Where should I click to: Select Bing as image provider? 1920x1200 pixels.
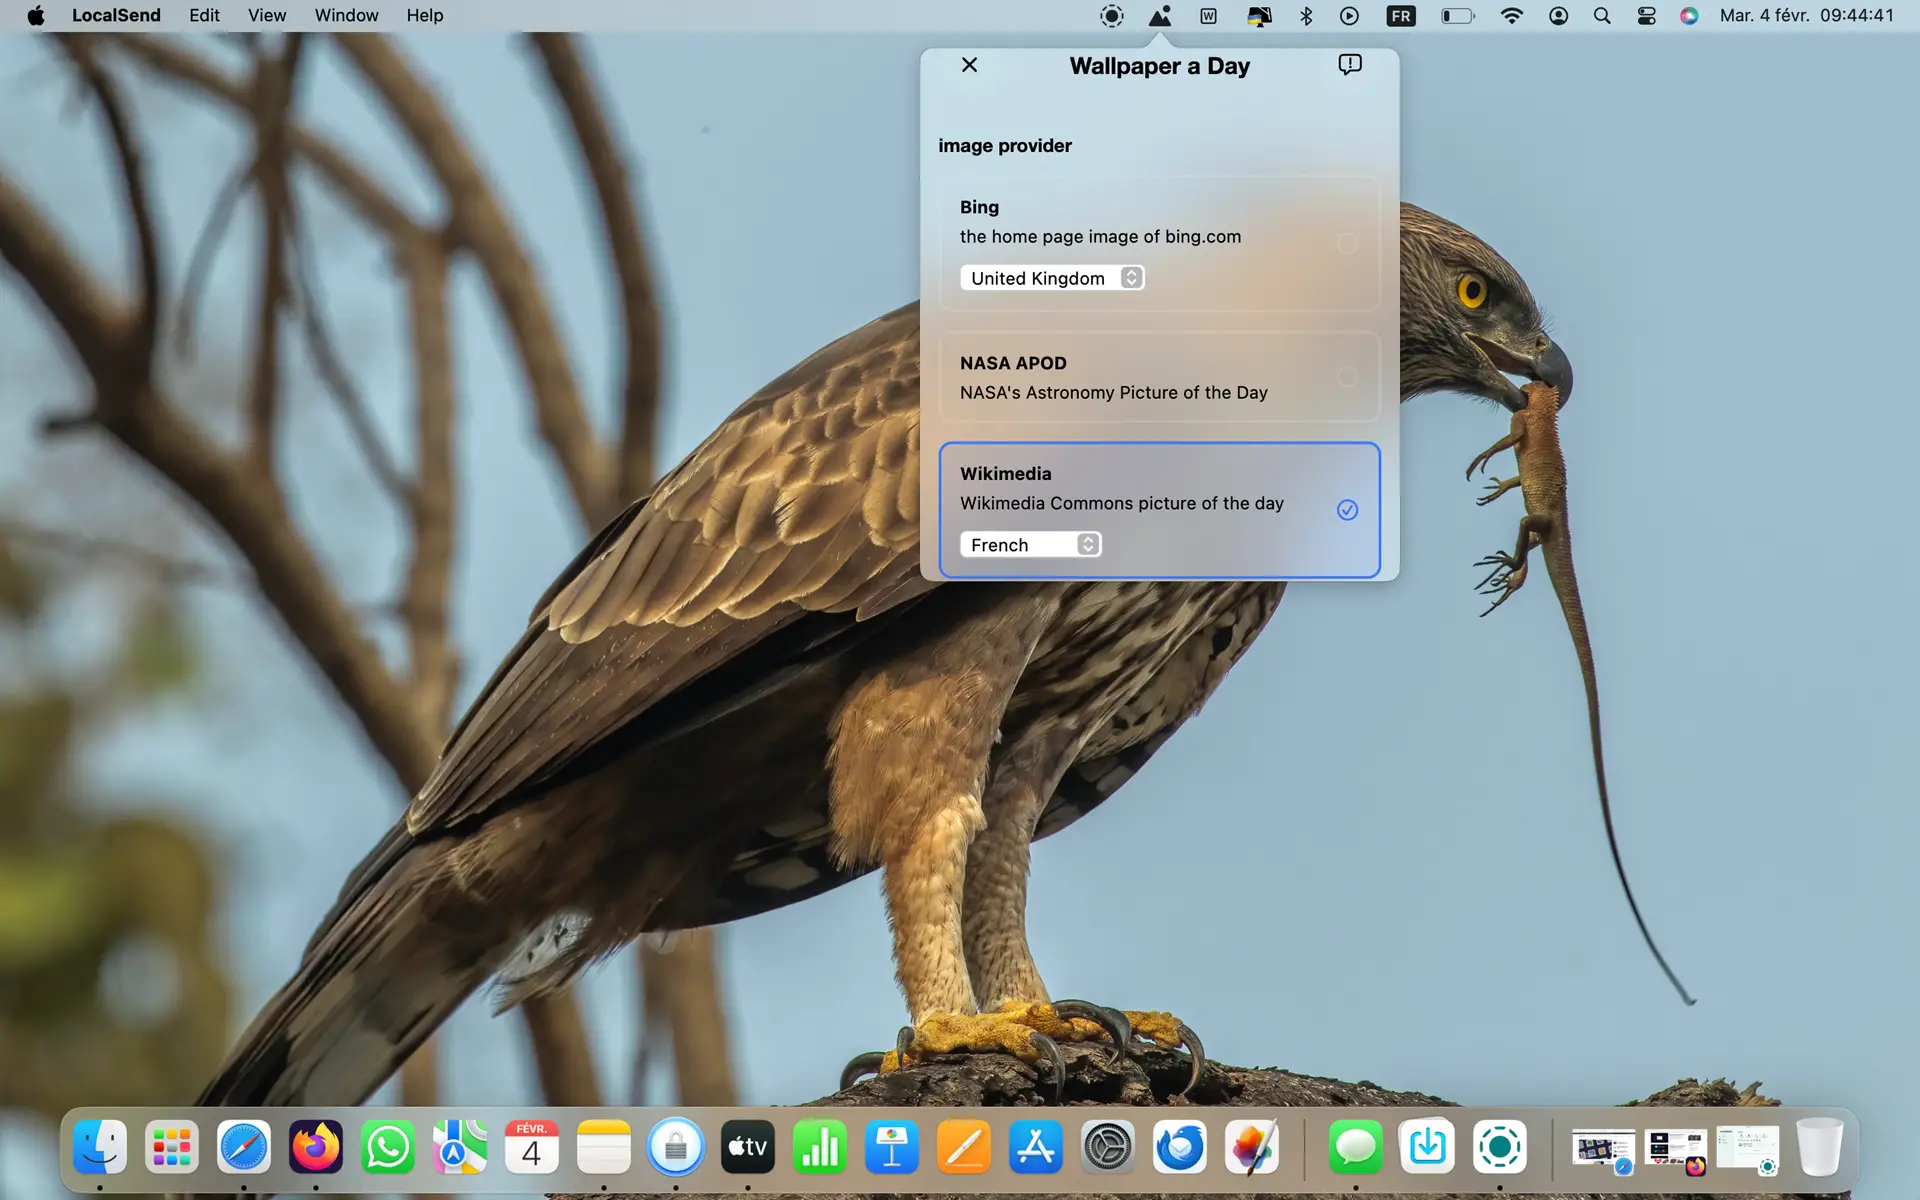coord(1347,244)
